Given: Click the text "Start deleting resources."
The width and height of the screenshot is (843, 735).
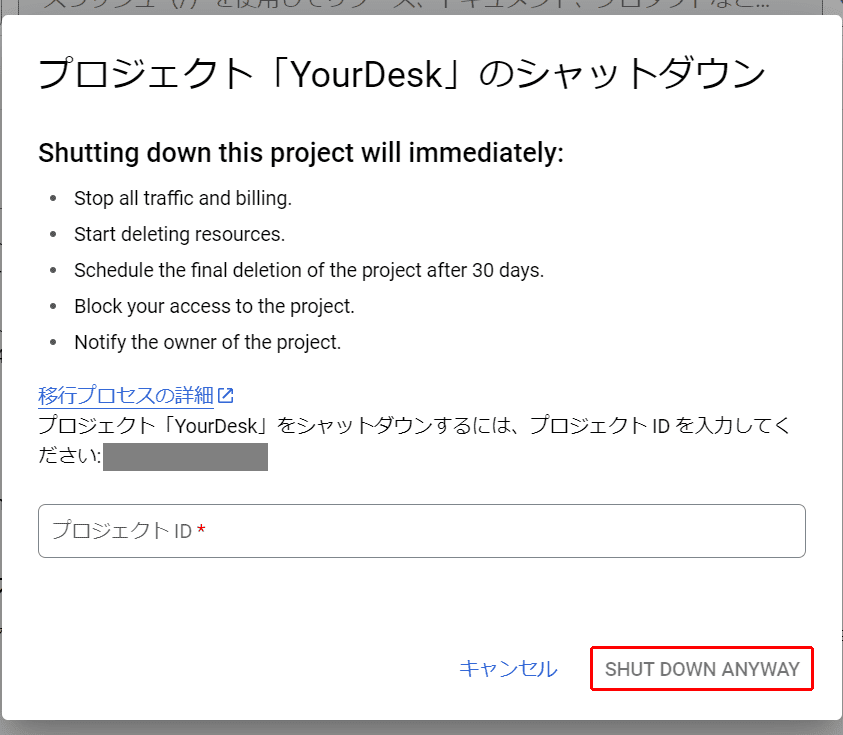Looking at the screenshot, I should coord(180,234).
